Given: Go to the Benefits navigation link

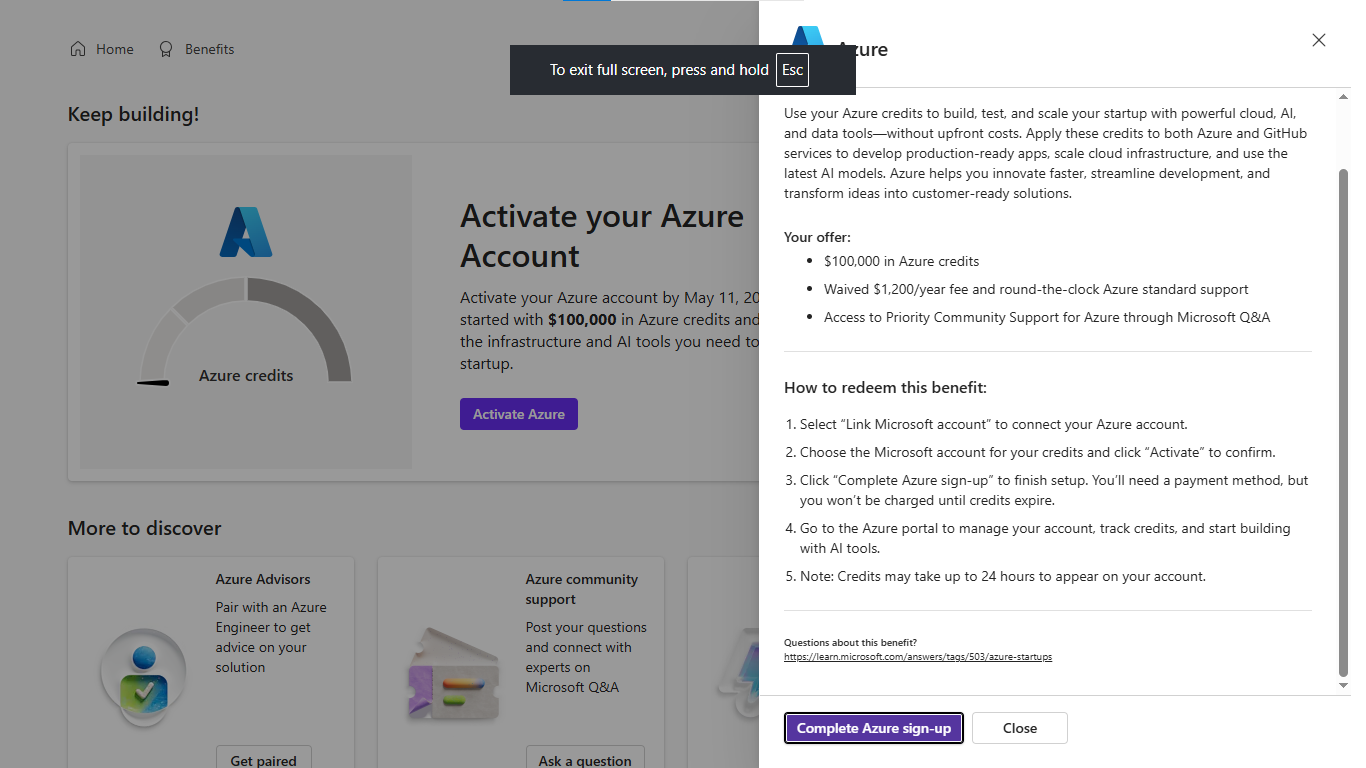Looking at the screenshot, I should pyautogui.click(x=197, y=49).
